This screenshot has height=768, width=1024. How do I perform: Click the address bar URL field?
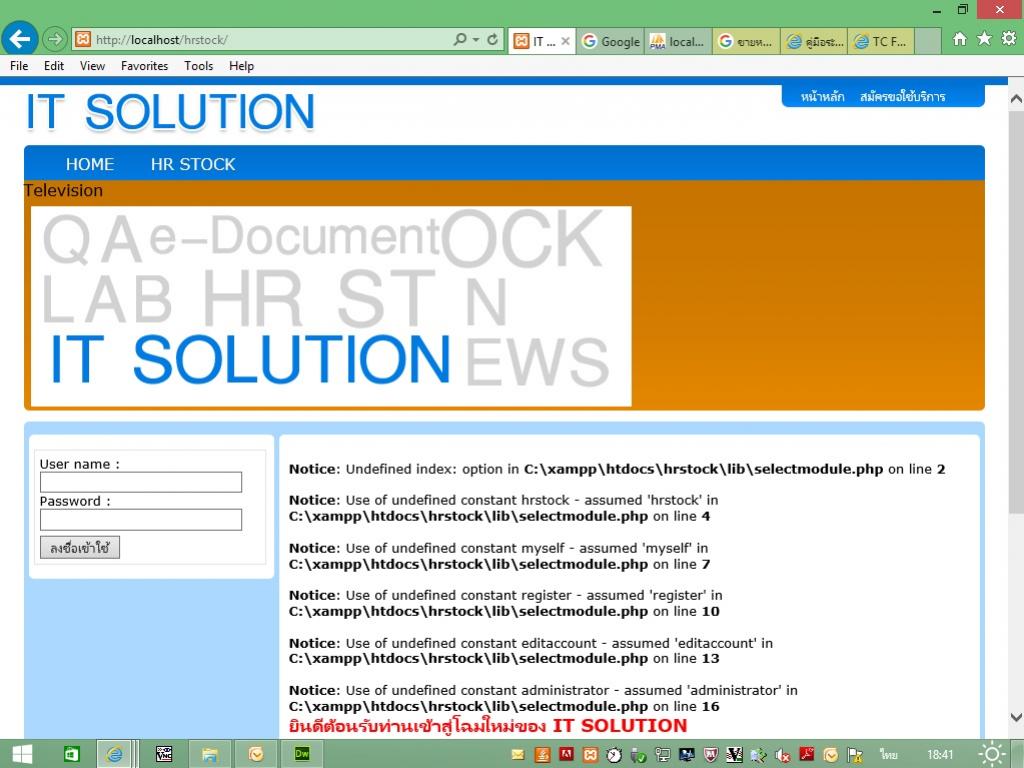pyautogui.click(x=271, y=40)
